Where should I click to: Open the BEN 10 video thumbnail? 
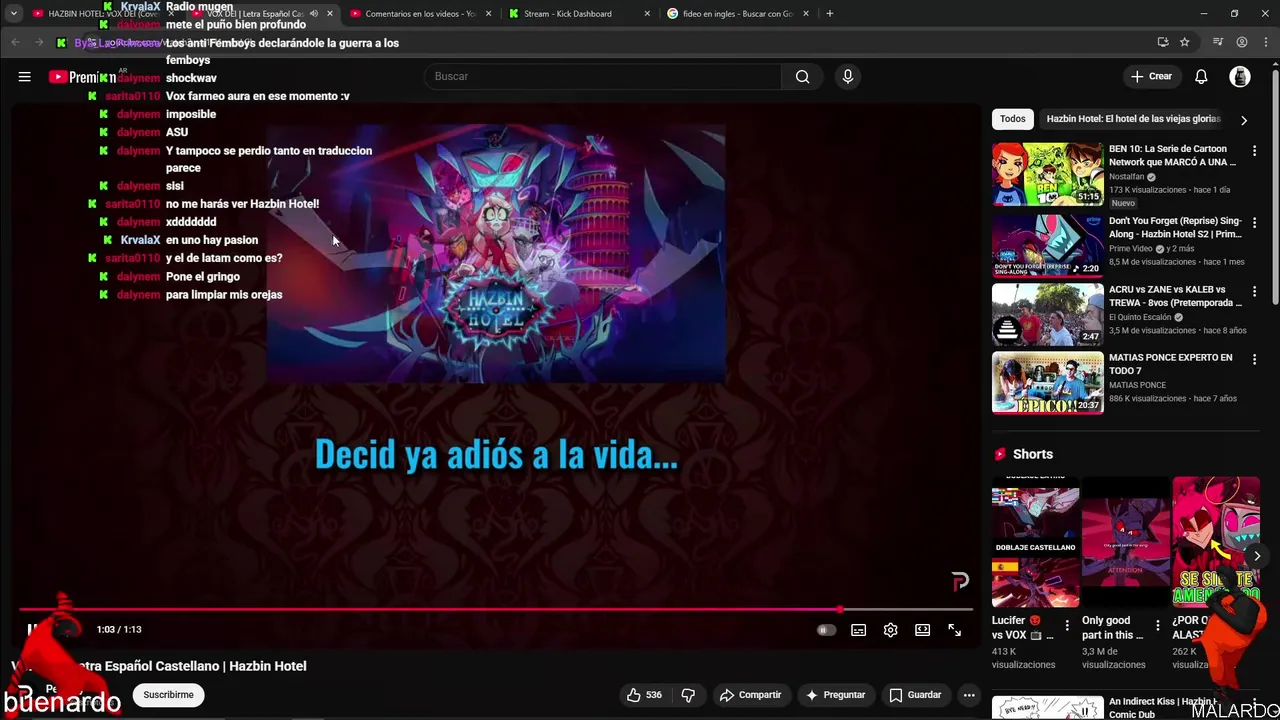pyautogui.click(x=1047, y=174)
